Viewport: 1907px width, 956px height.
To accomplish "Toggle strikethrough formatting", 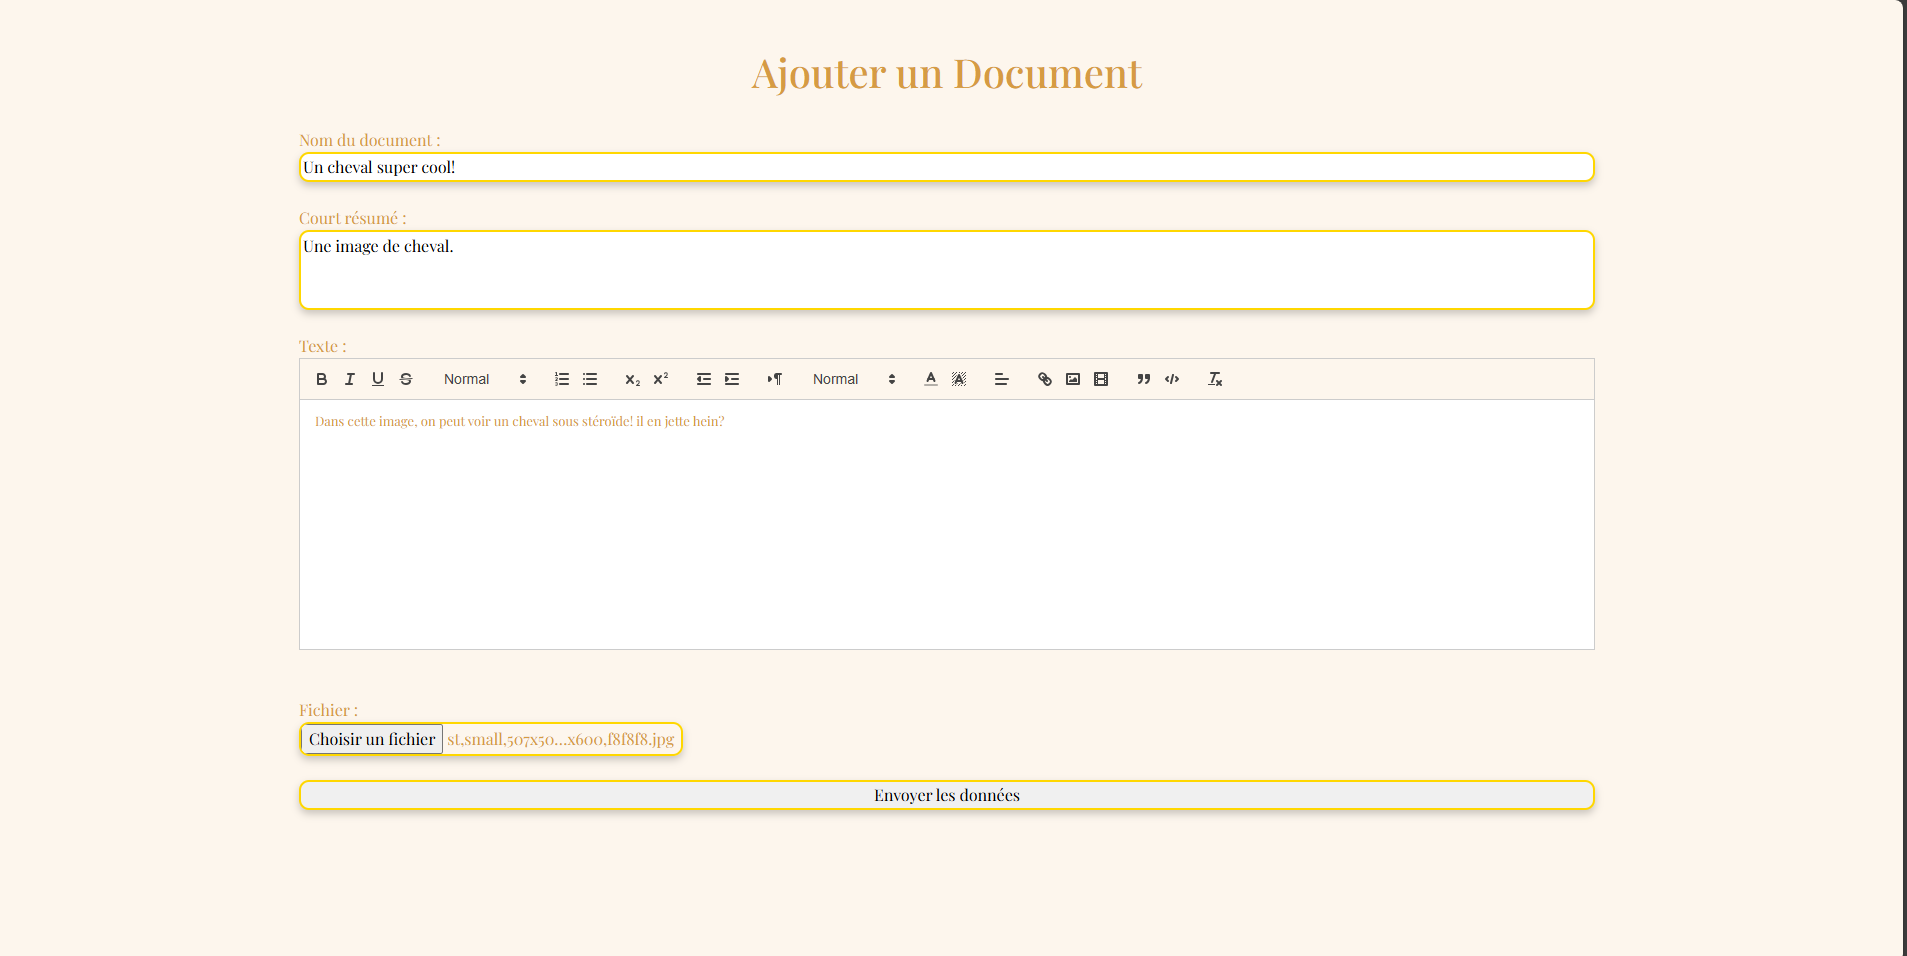I will (406, 379).
